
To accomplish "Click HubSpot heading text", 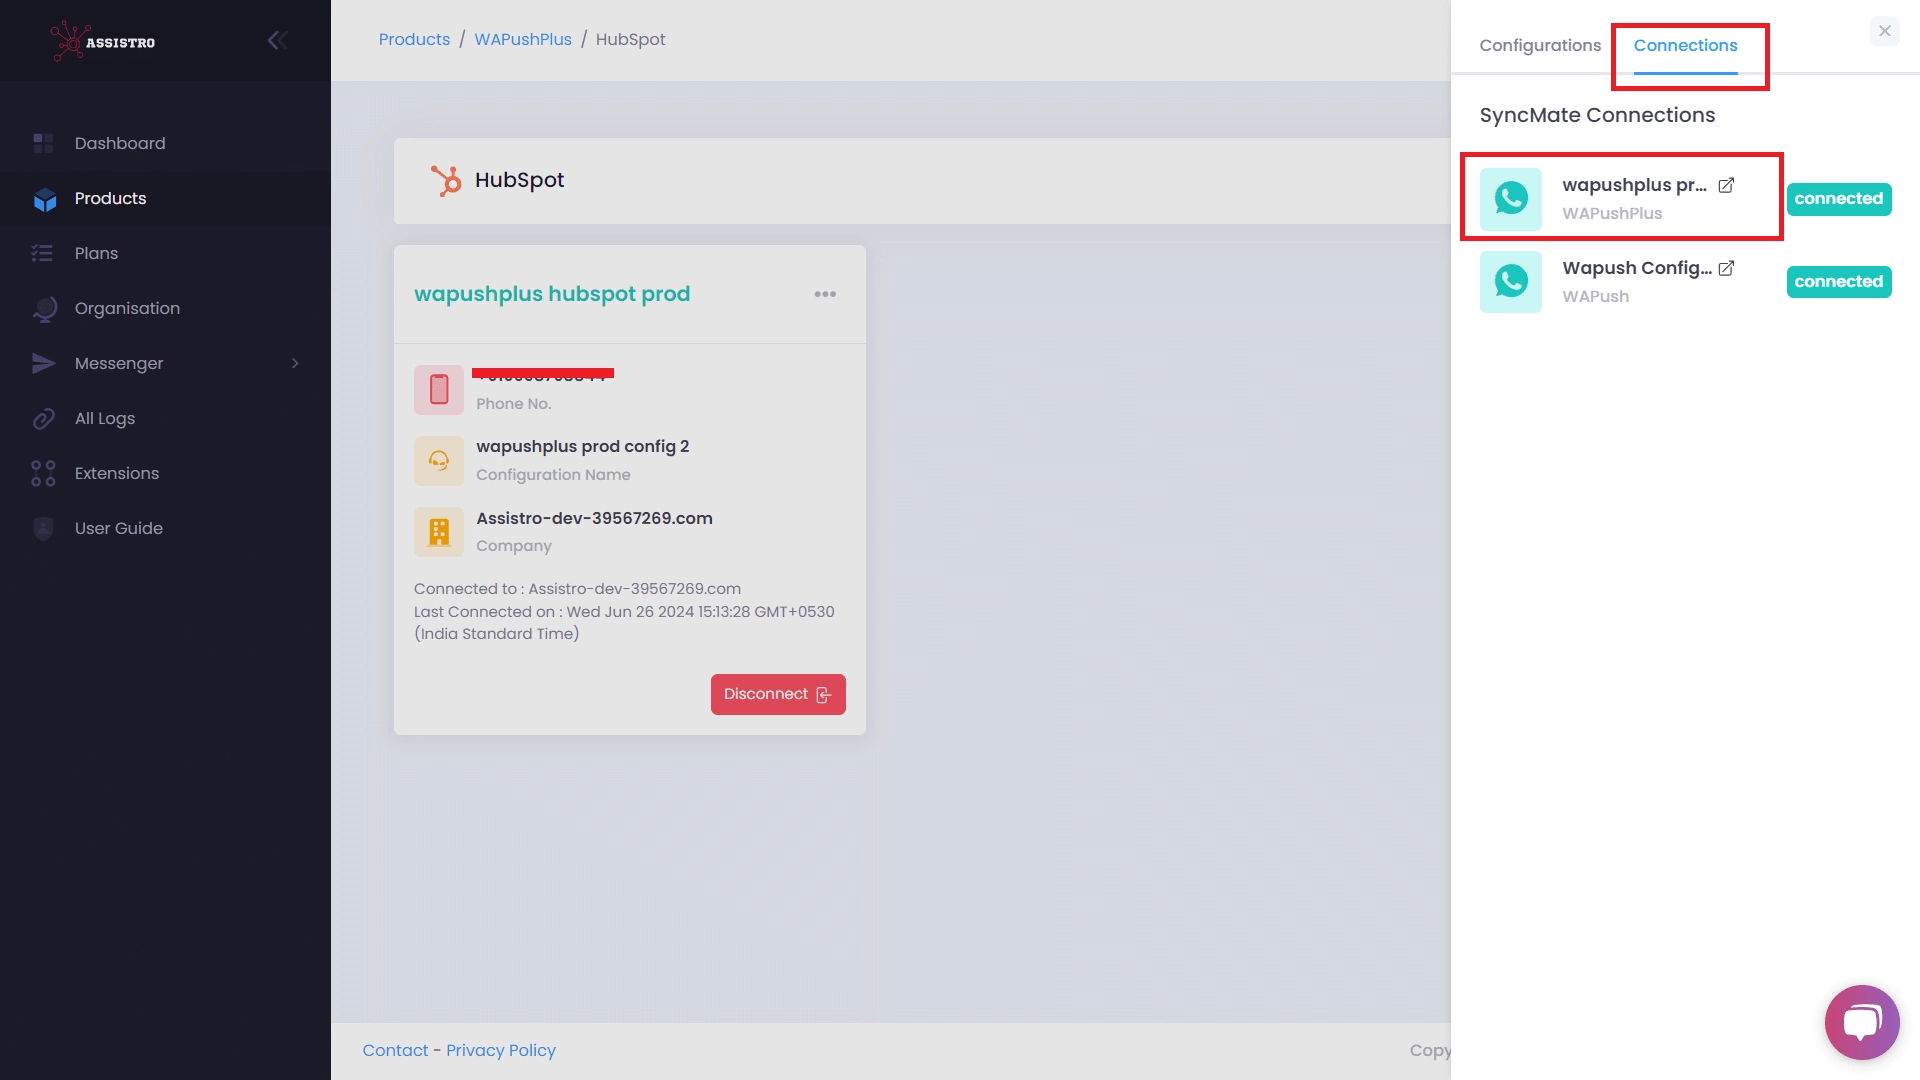I will (x=519, y=180).
